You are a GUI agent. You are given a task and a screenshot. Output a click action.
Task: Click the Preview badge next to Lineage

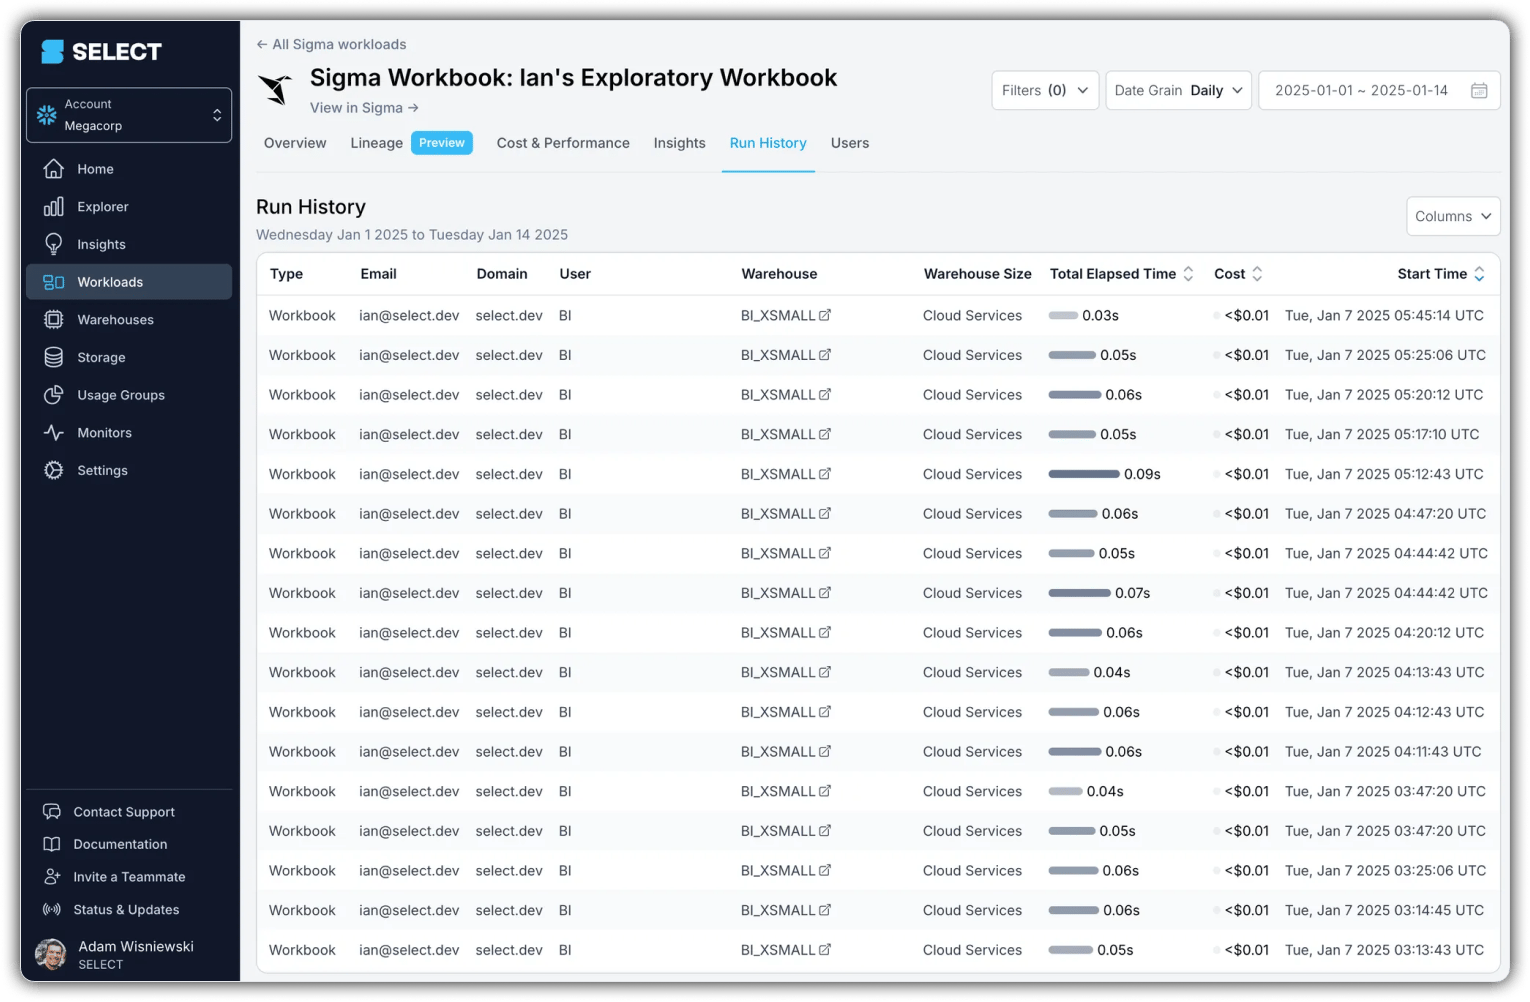442,143
